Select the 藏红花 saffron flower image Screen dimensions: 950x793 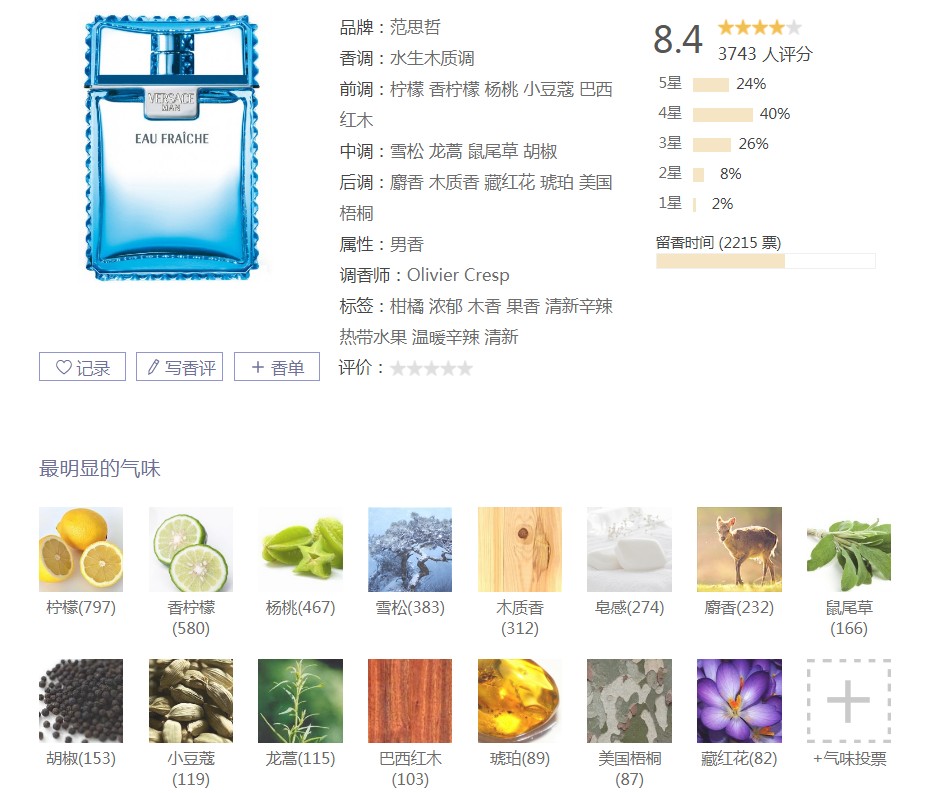coord(739,701)
